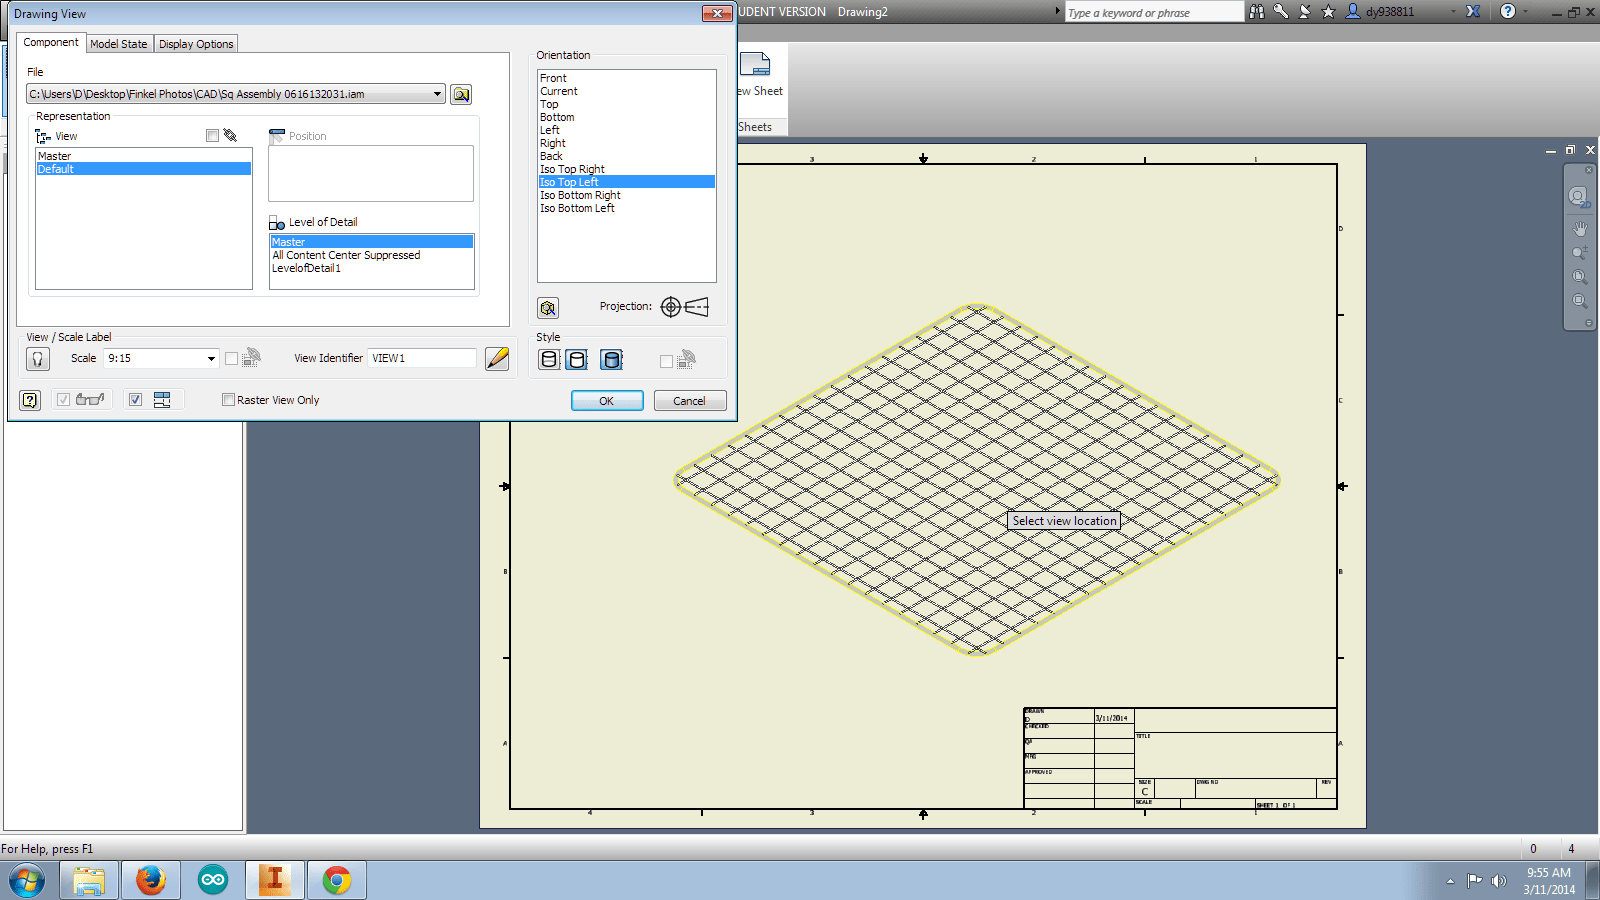Select the Shaded style icon
The height and width of the screenshot is (900, 1600).
612,359
